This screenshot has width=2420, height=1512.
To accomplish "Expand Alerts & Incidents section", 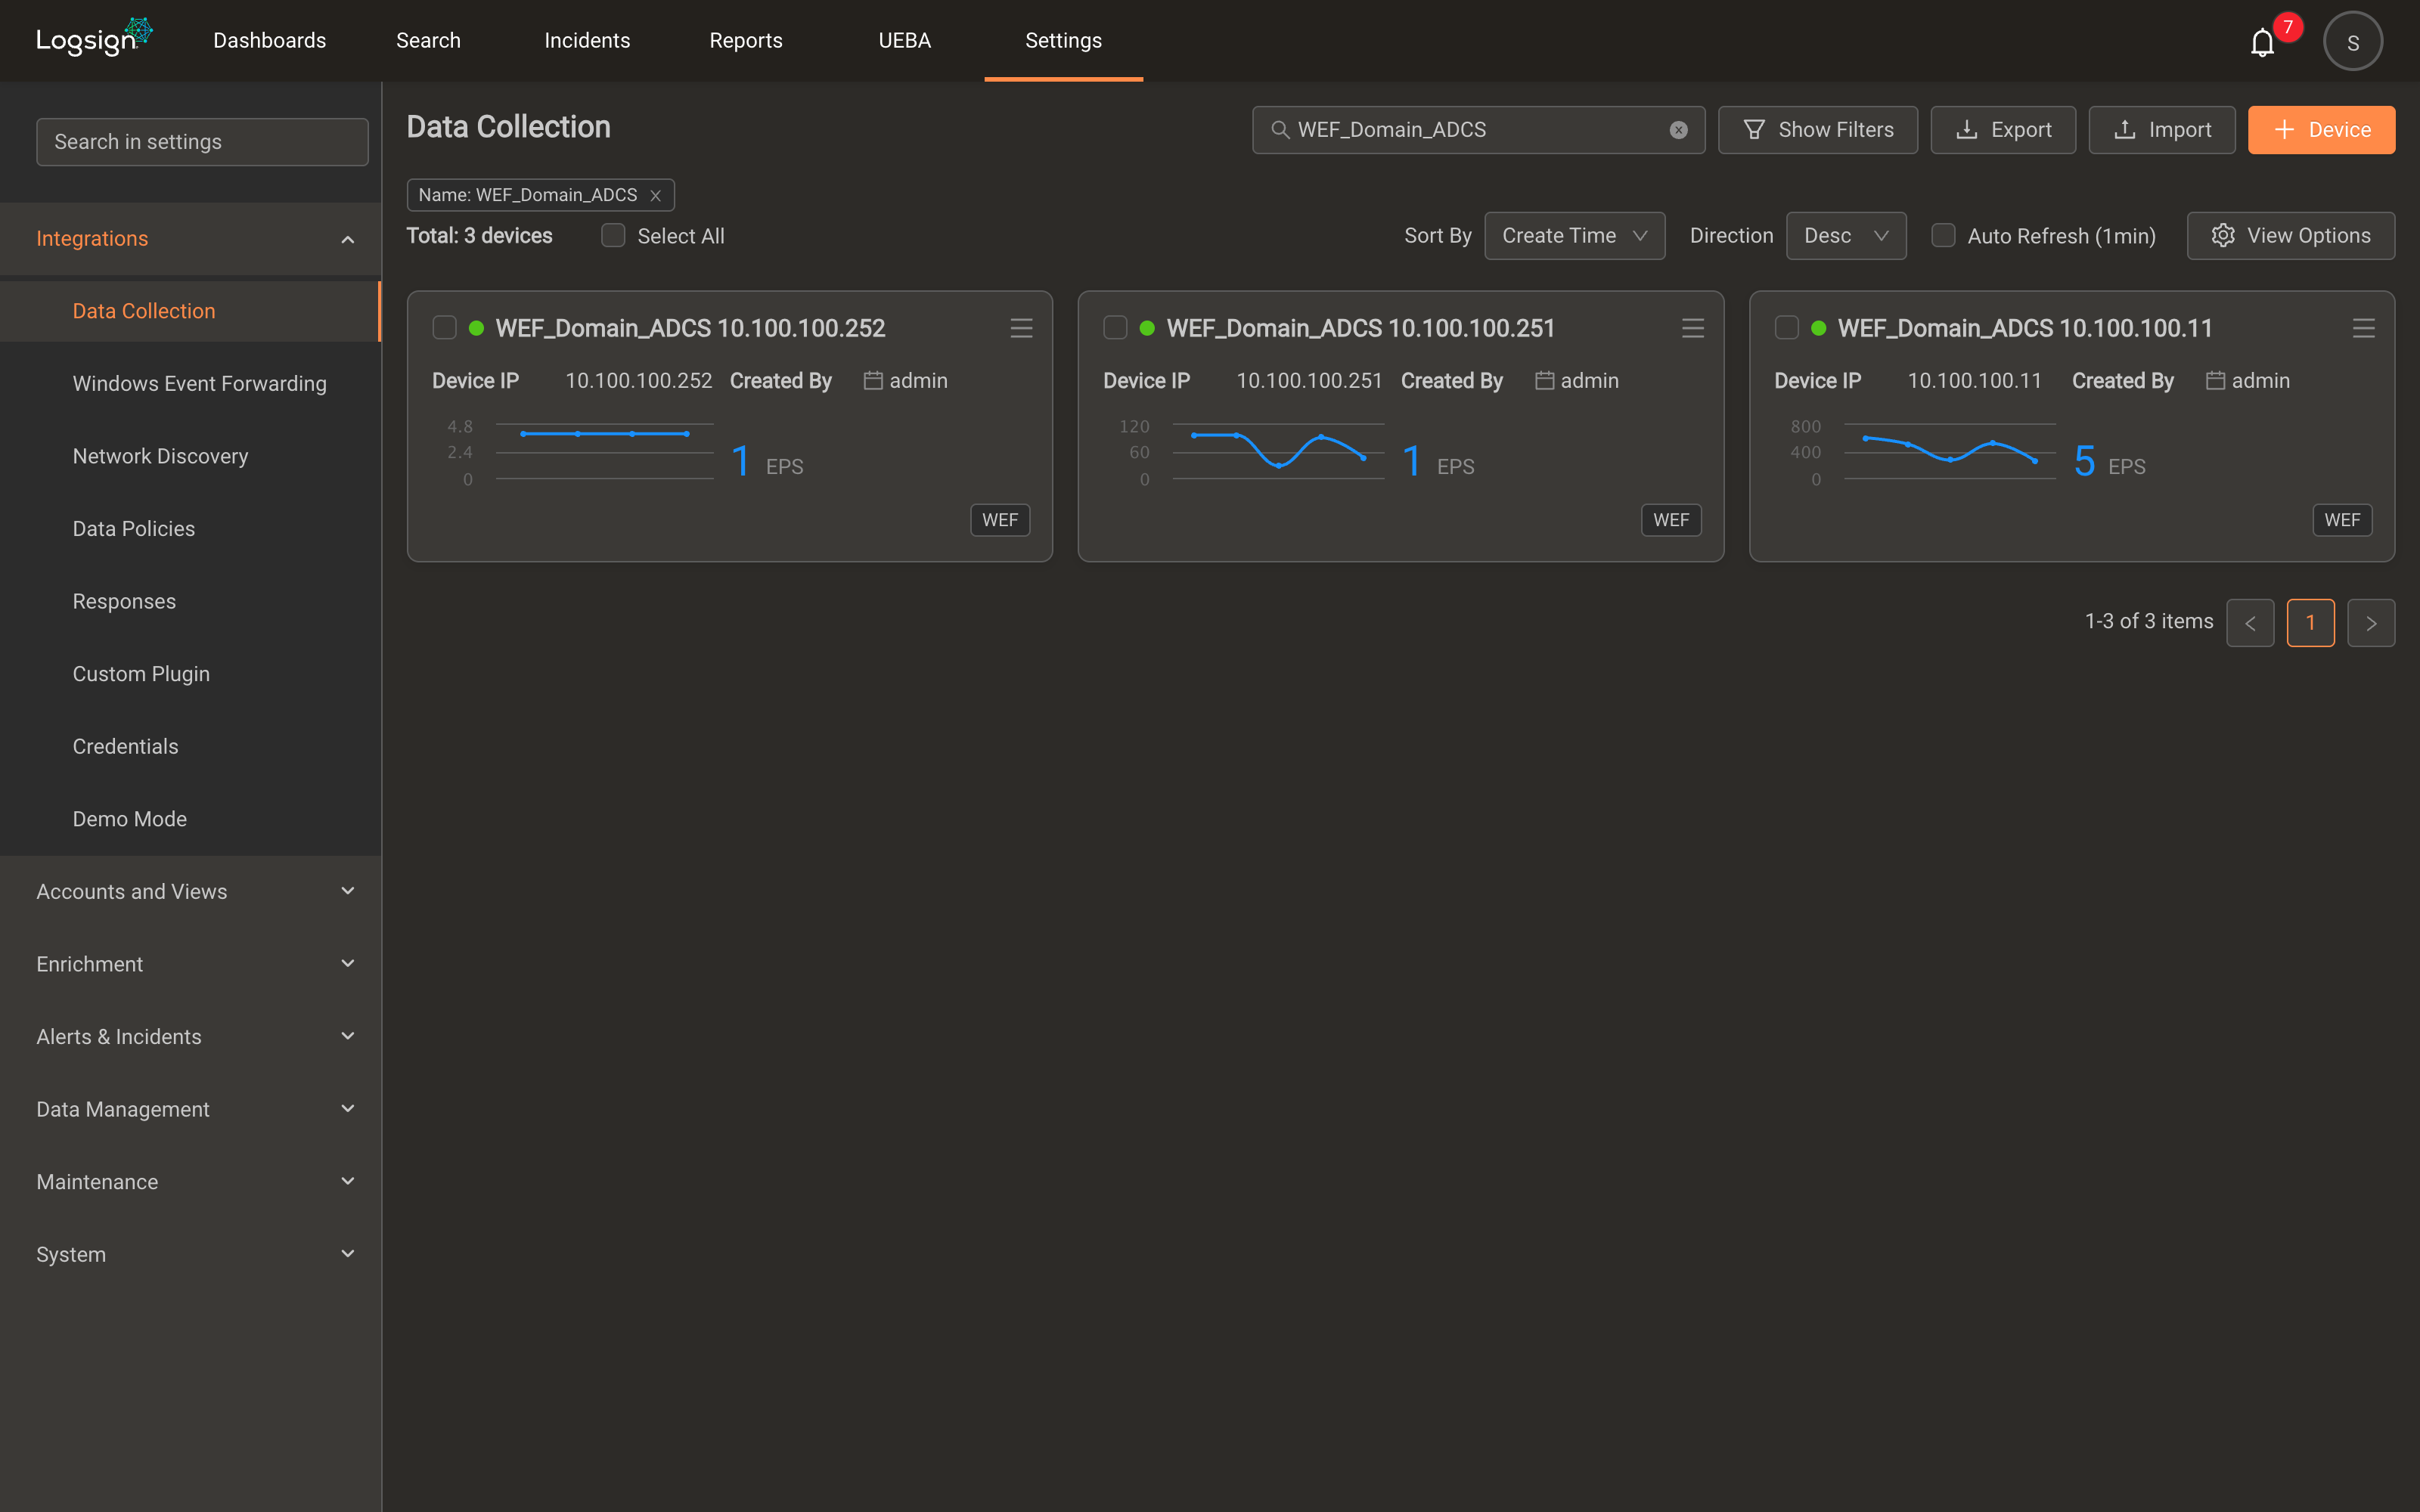I will pos(190,1037).
